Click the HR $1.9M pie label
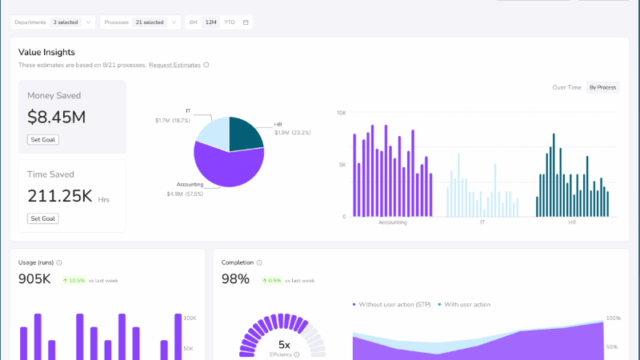Image resolution: width=640 pixels, height=360 pixels. click(x=293, y=129)
